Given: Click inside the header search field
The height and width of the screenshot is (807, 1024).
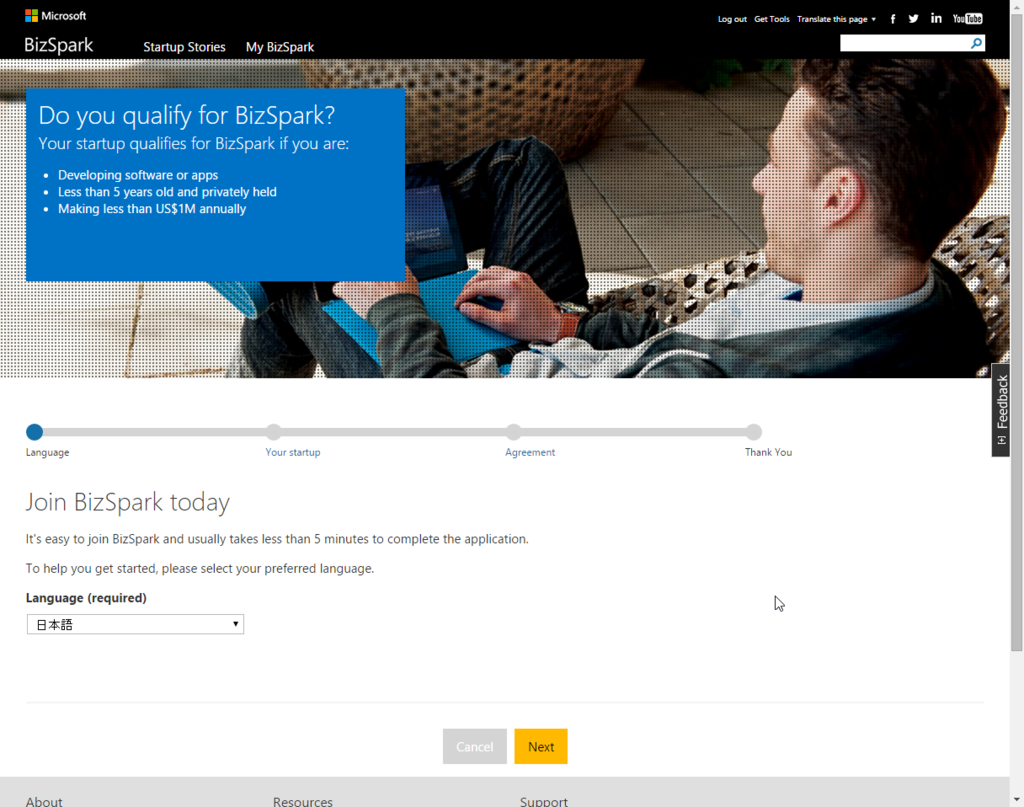Looking at the screenshot, I should (x=904, y=43).
